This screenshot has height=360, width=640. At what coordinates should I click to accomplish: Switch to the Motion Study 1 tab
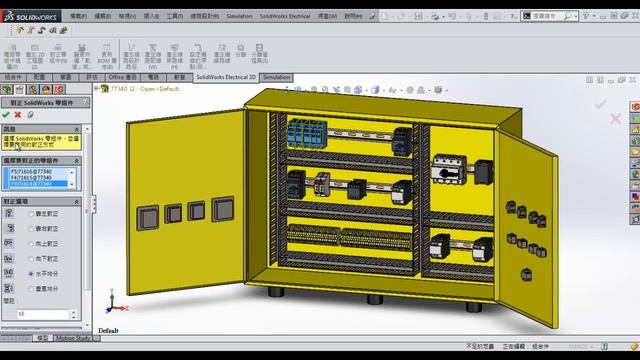(74, 338)
